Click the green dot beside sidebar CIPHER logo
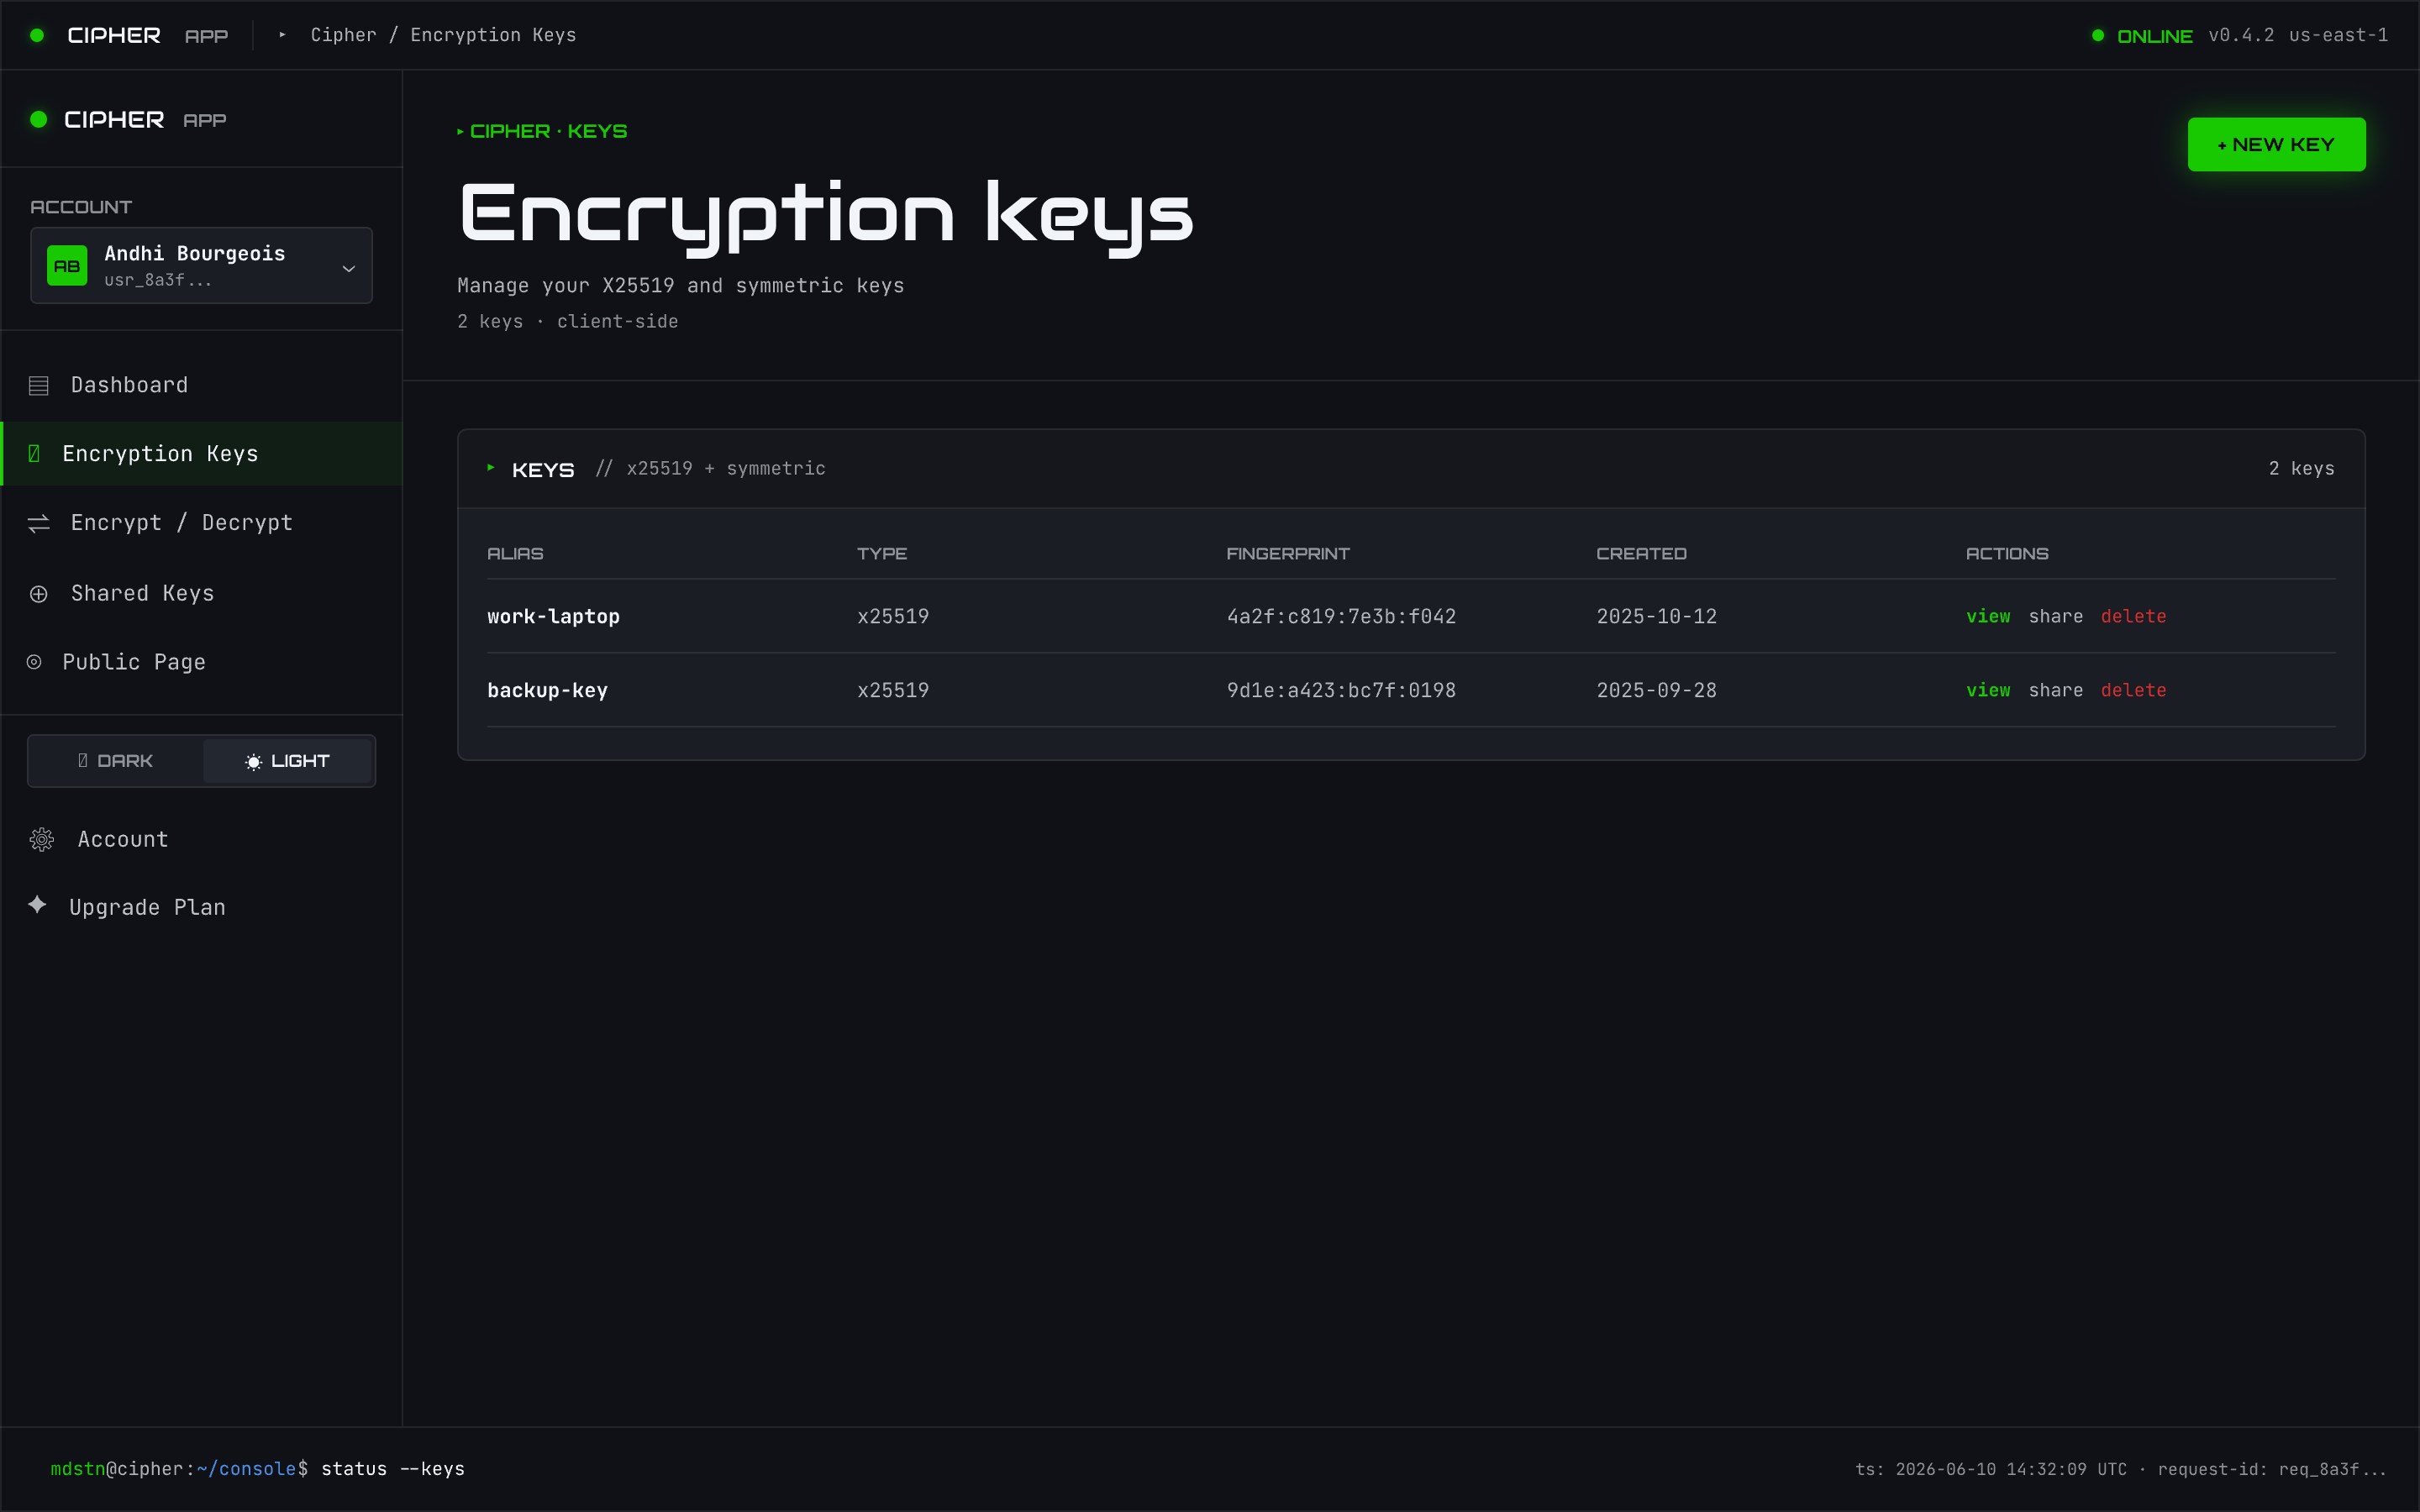 click(39, 119)
